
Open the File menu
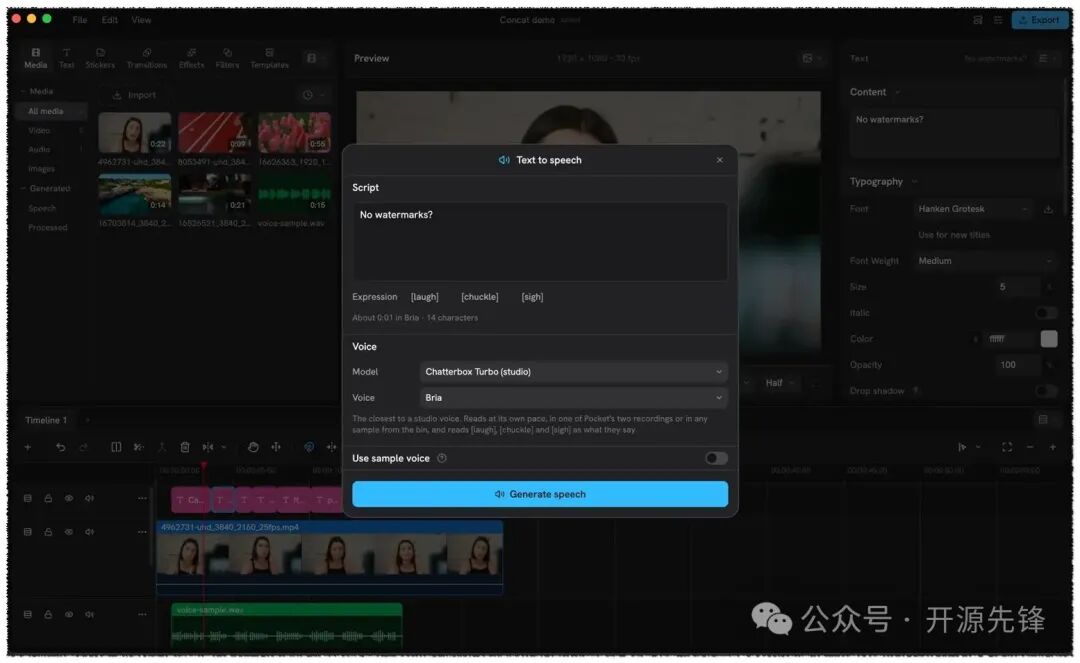tap(80, 20)
